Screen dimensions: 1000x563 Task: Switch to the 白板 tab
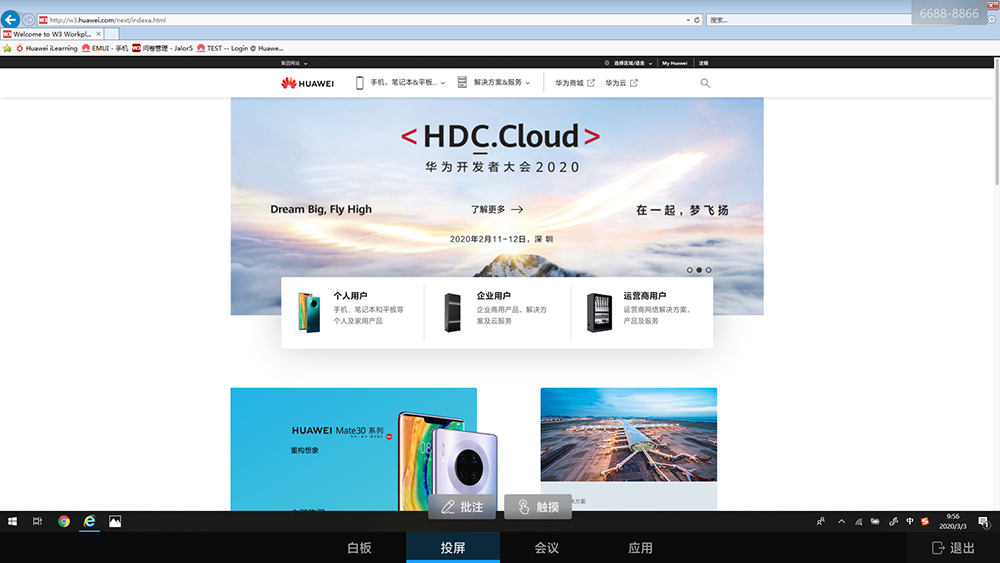point(359,548)
